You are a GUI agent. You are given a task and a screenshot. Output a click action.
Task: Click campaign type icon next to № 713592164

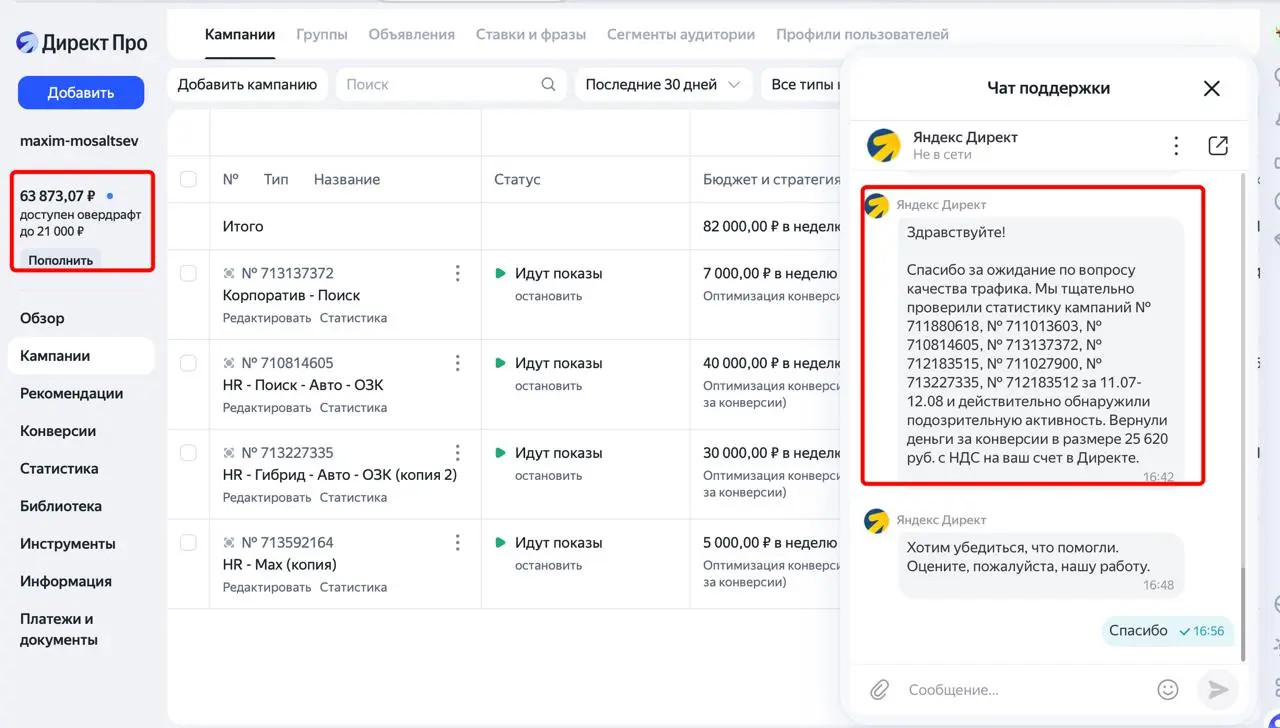click(x=230, y=543)
